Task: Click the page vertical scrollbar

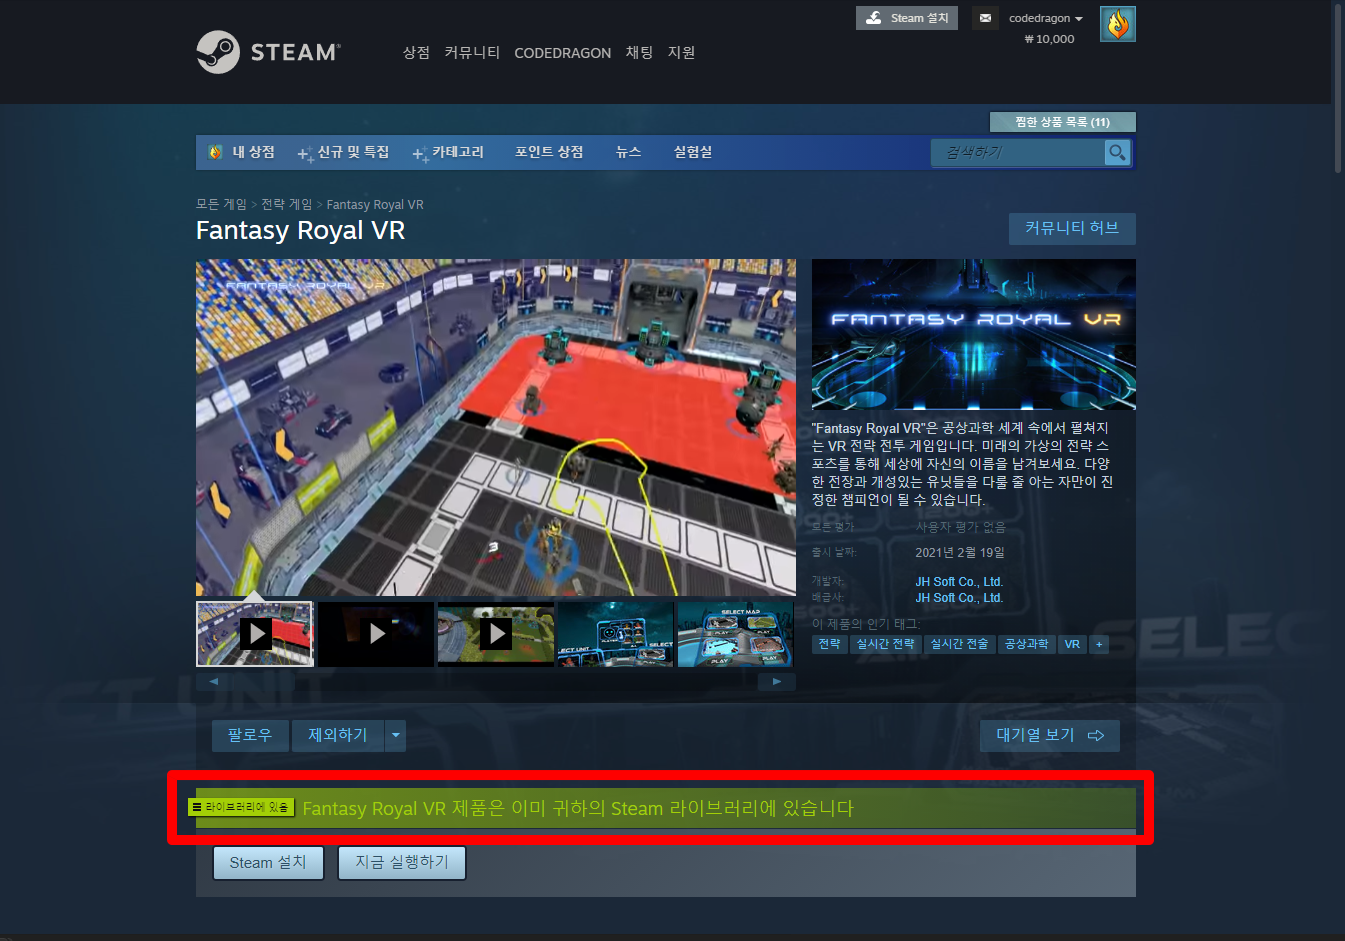Action: click(1338, 88)
